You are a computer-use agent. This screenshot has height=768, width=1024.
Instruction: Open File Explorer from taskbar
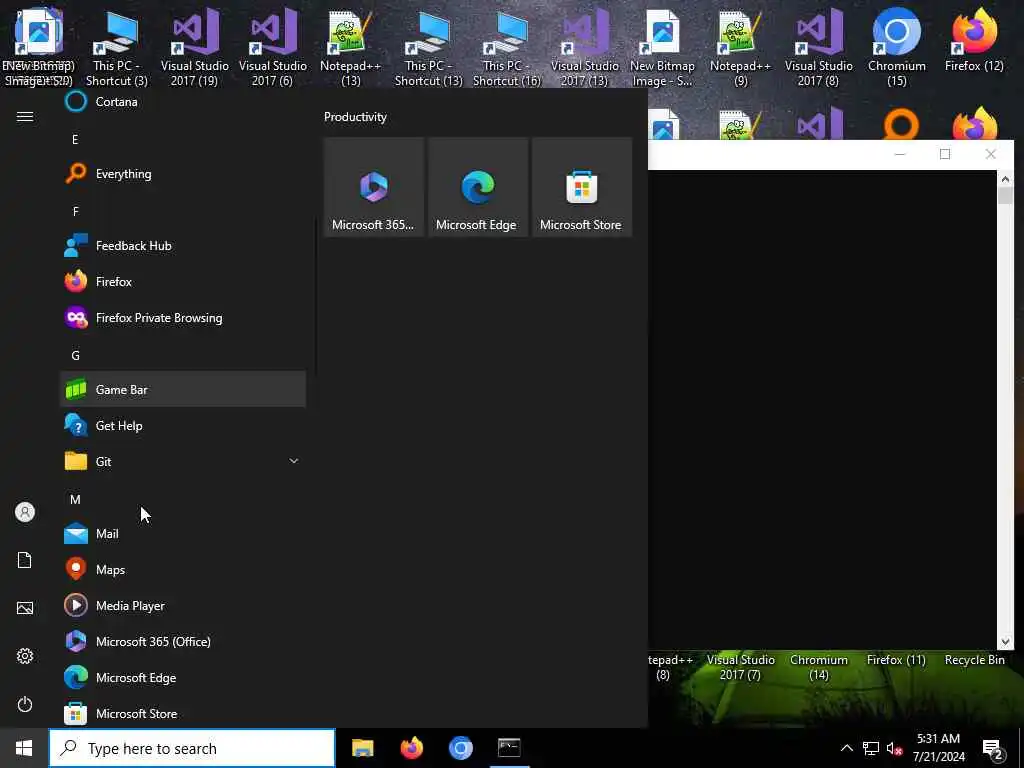(362, 748)
